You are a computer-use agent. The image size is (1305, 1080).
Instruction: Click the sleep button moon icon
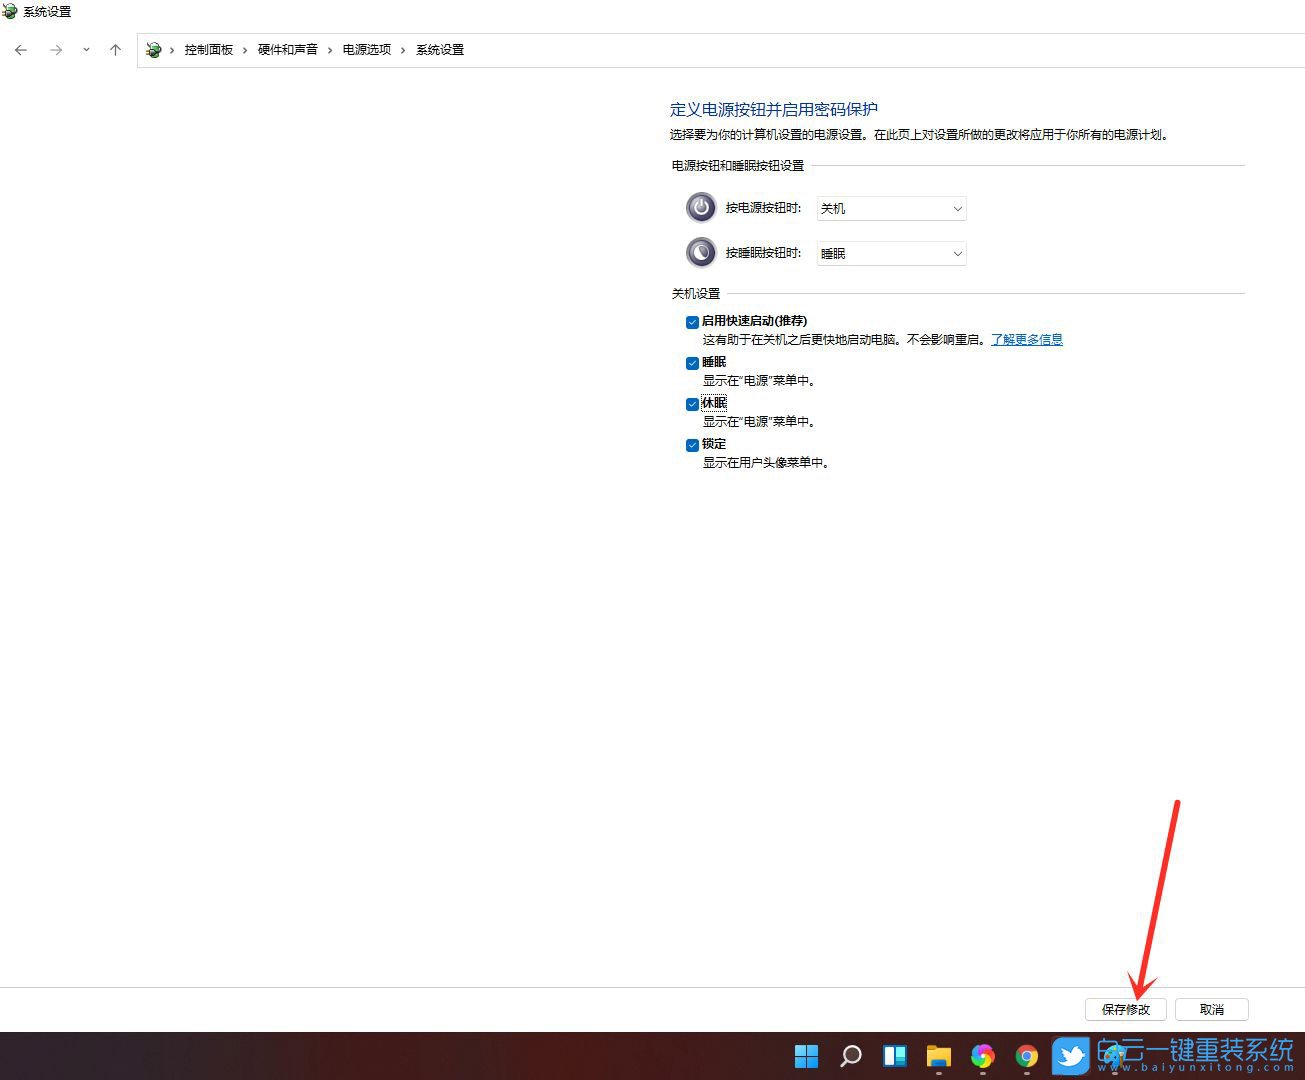point(701,252)
